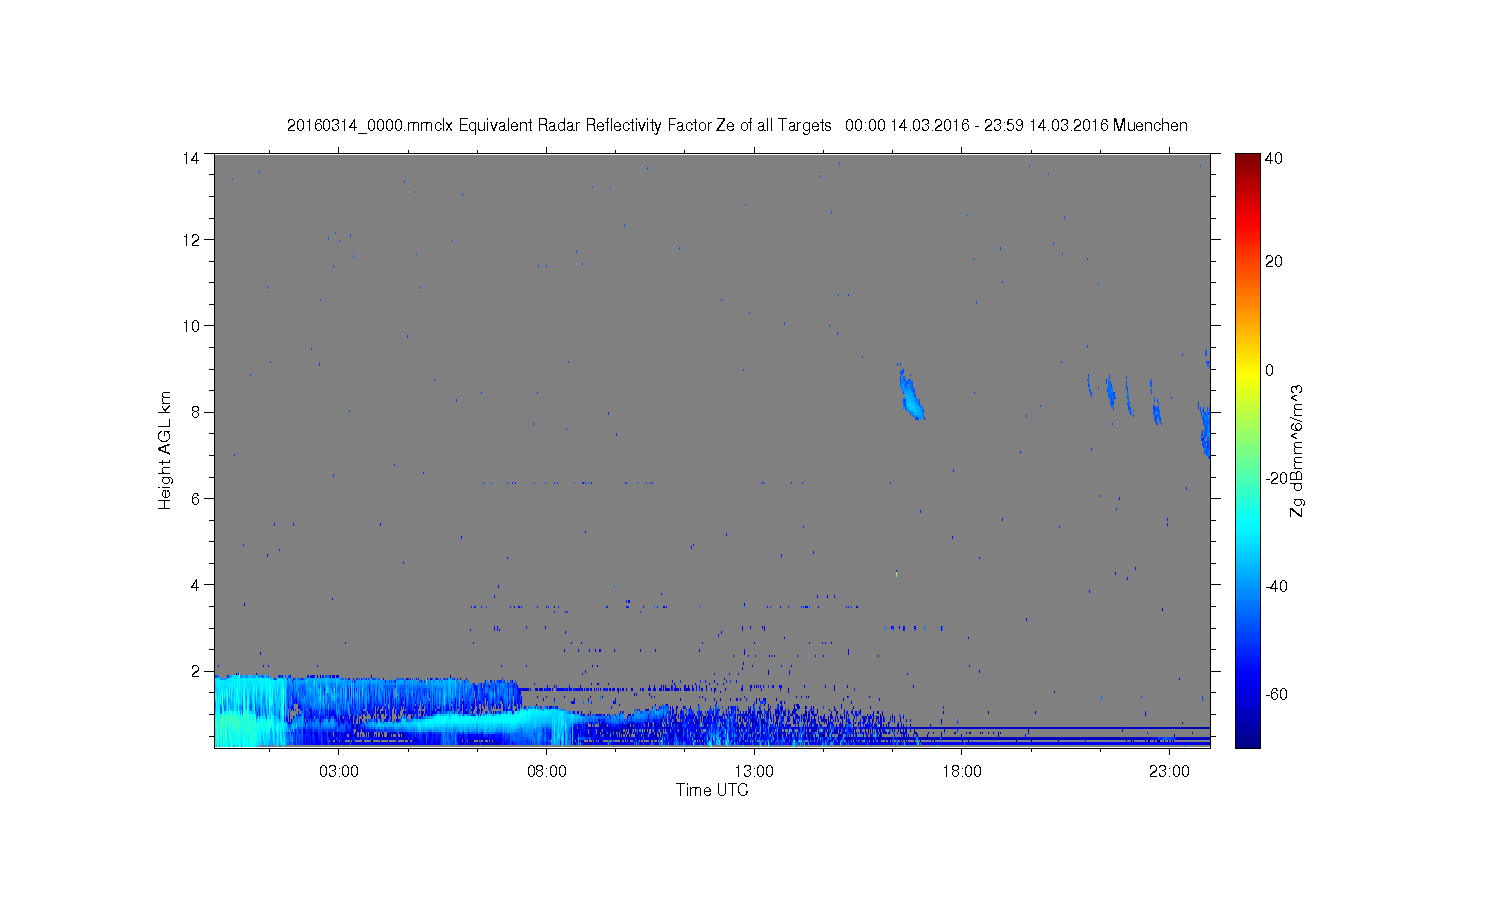Click the 08:00 time tick label

(547, 772)
